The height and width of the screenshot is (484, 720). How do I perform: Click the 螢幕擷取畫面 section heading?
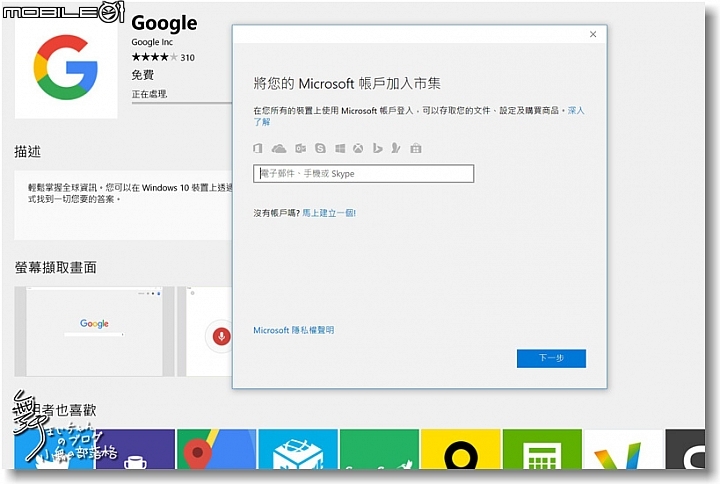(56, 267)
